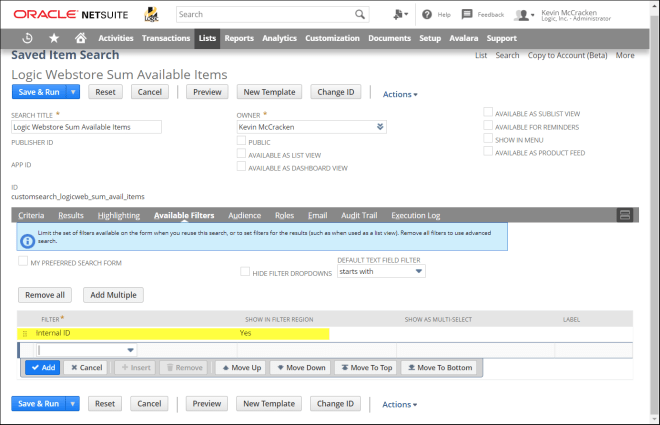Viewport: 660px width, 425px height.
Task: Open the Help question mark icon
Action: point(427,14)
